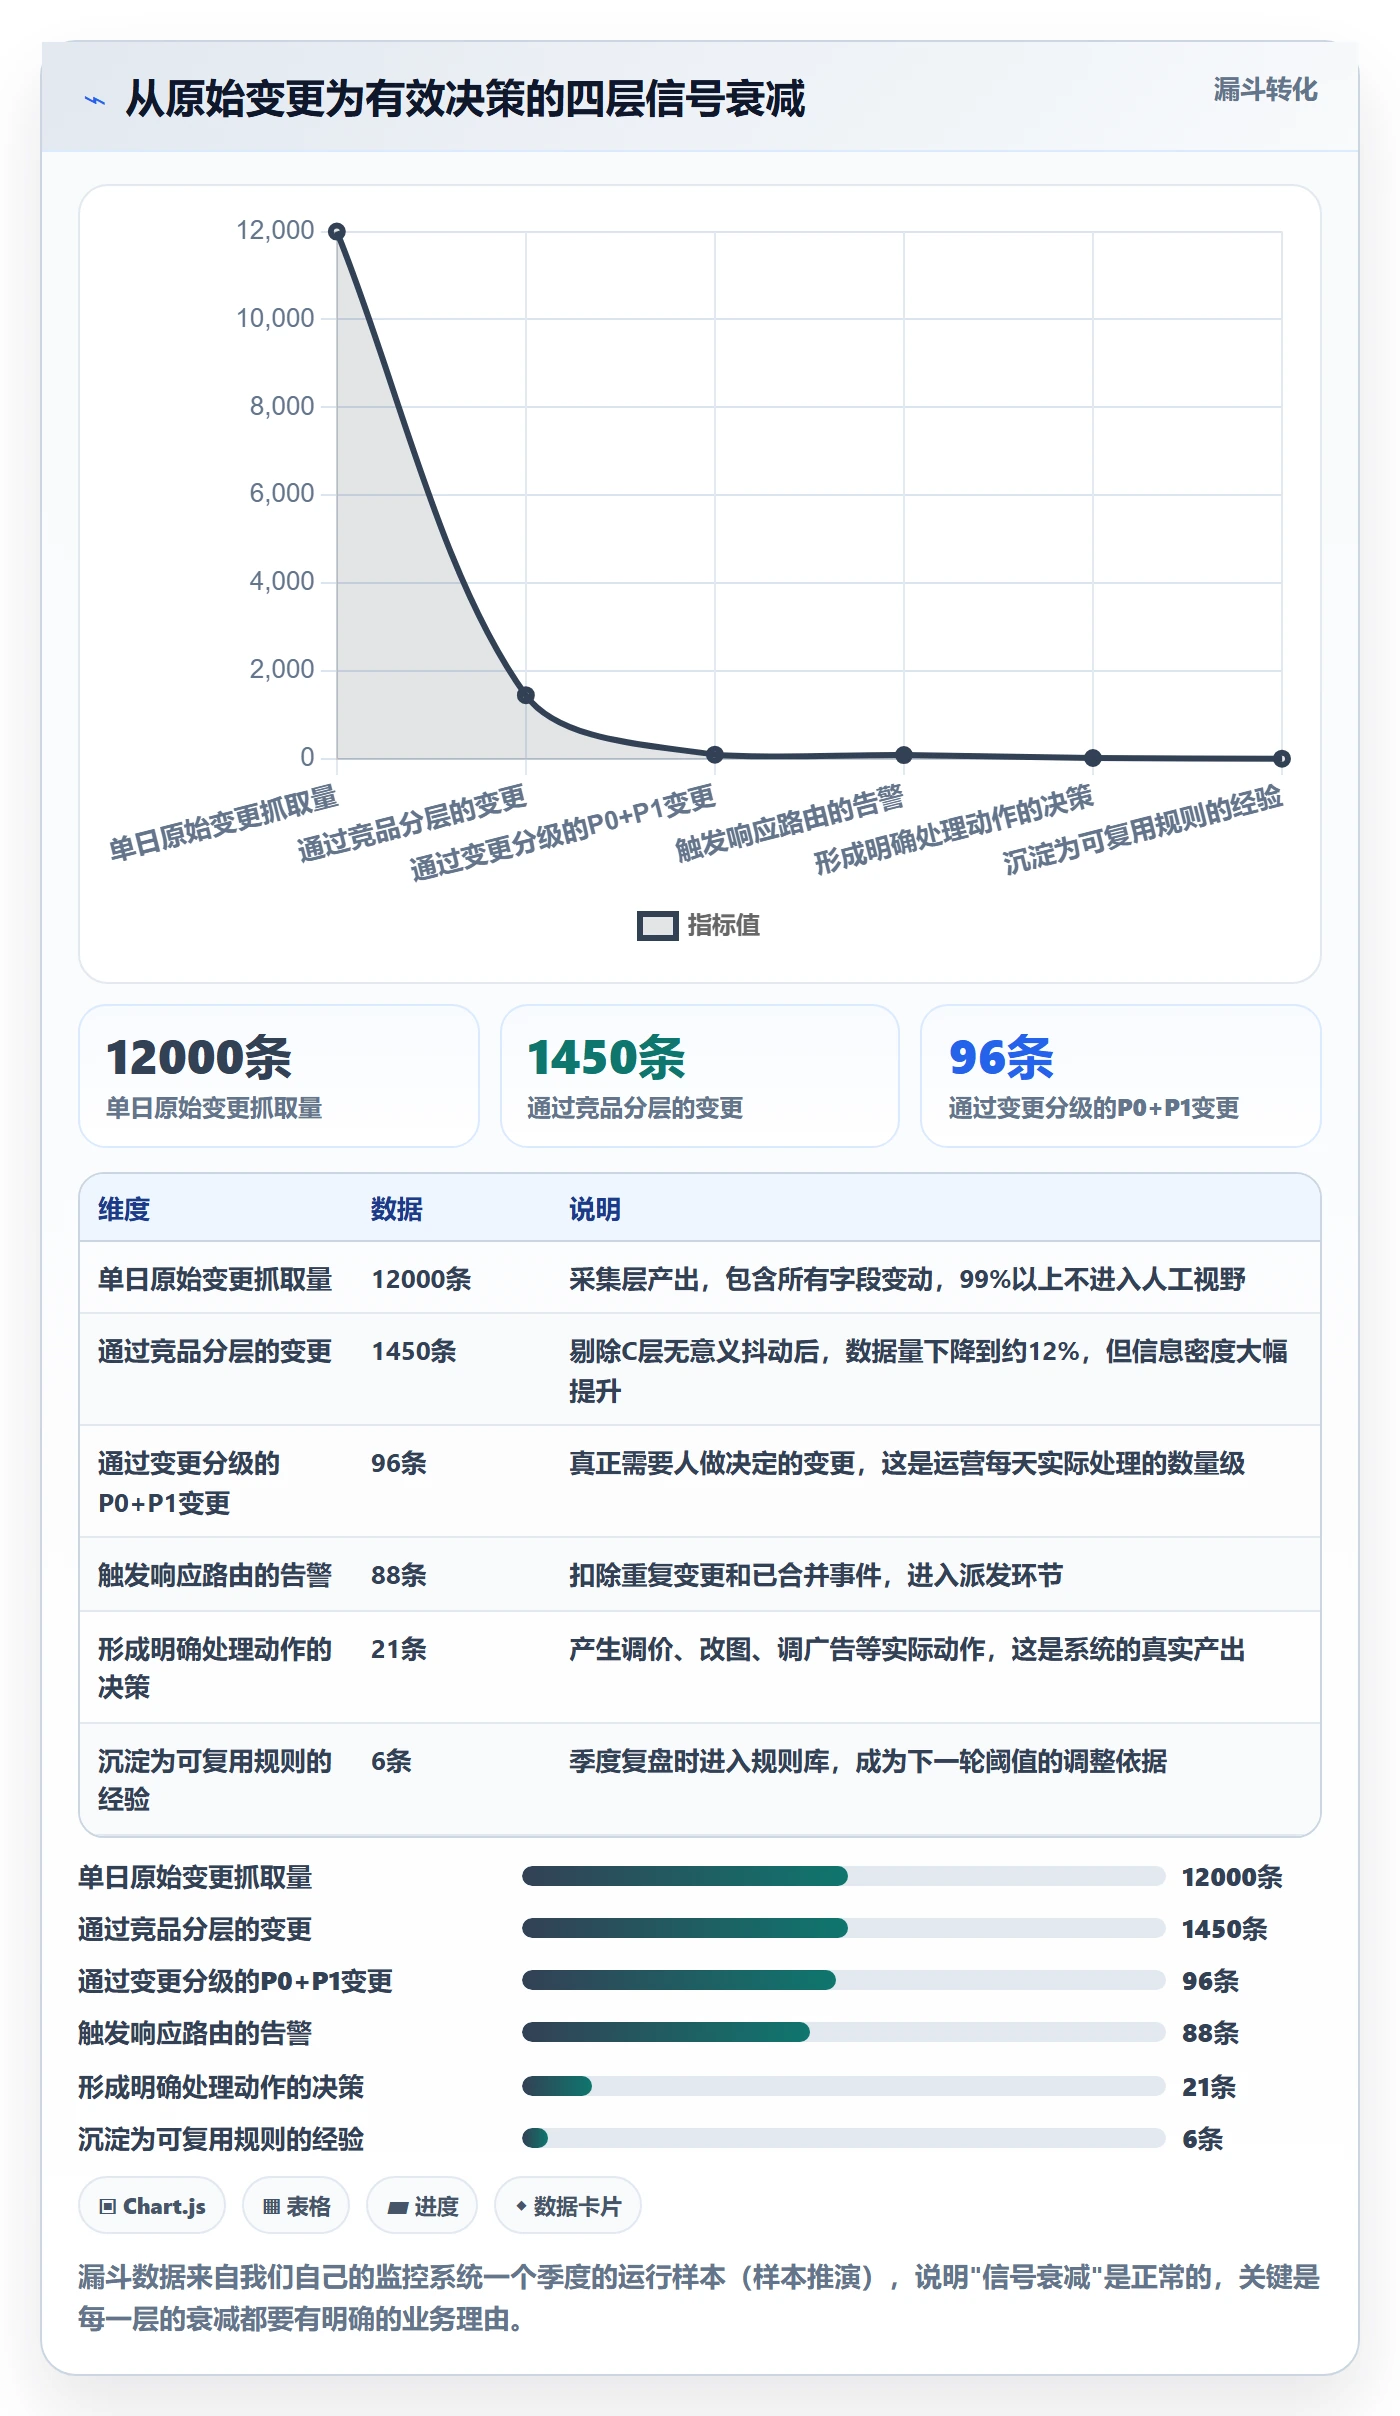Select the chart point for 沉淀为可复用规则的经验
Image resolution: width=1400 pixels, height=2416 pixels.
pos(1282,759)
